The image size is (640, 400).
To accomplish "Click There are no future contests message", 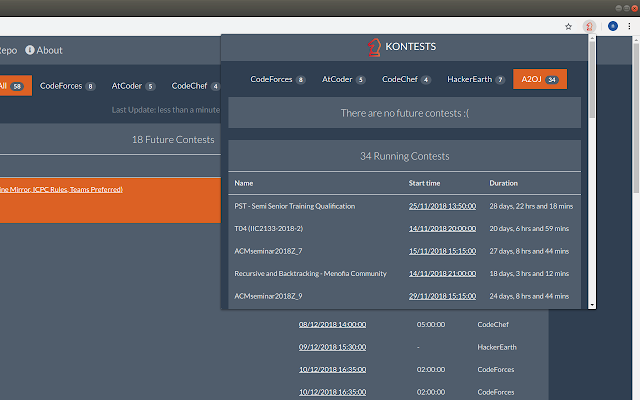I will click(x=404, y=113).
